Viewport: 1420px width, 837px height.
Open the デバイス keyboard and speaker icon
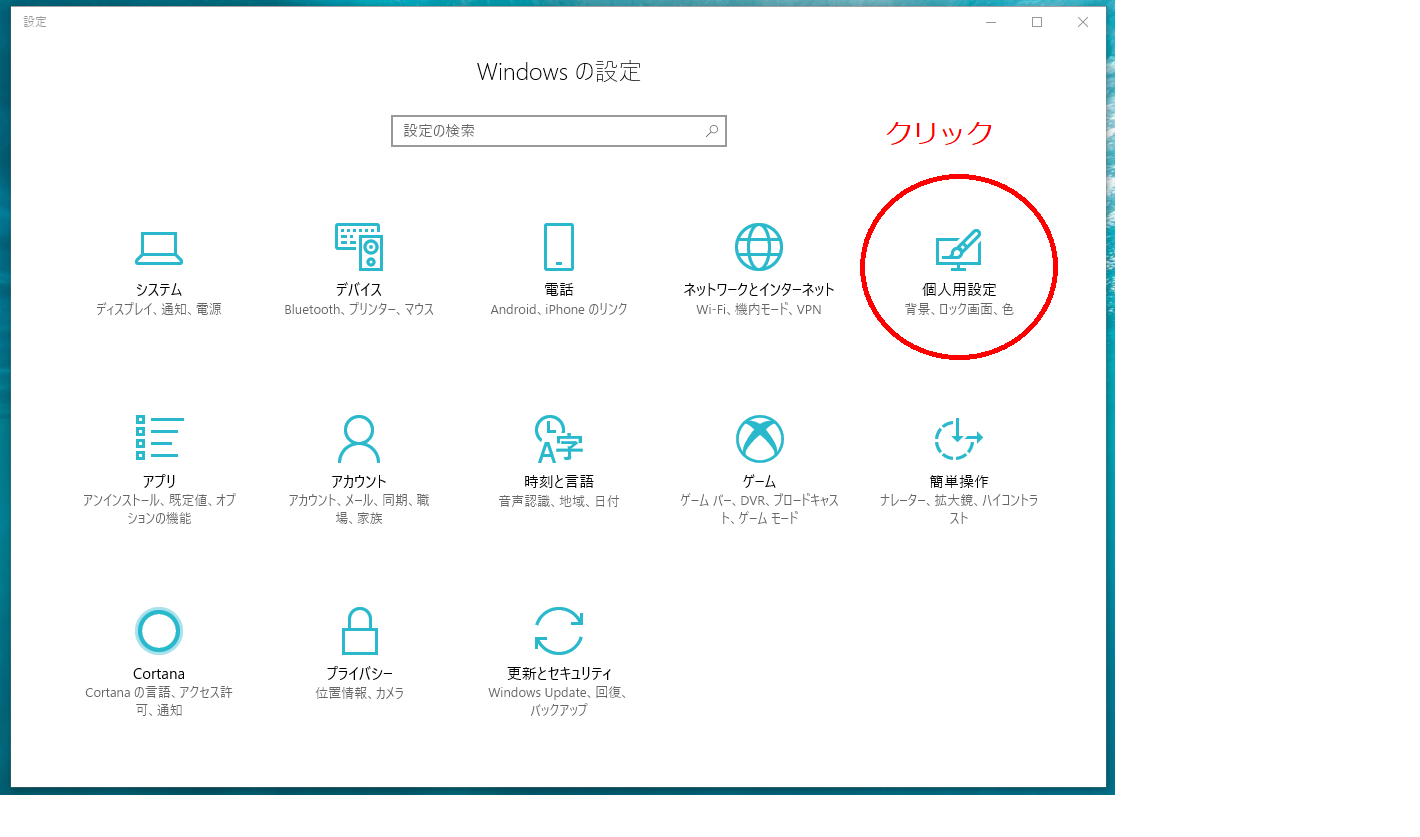click(x=359, y=246)
